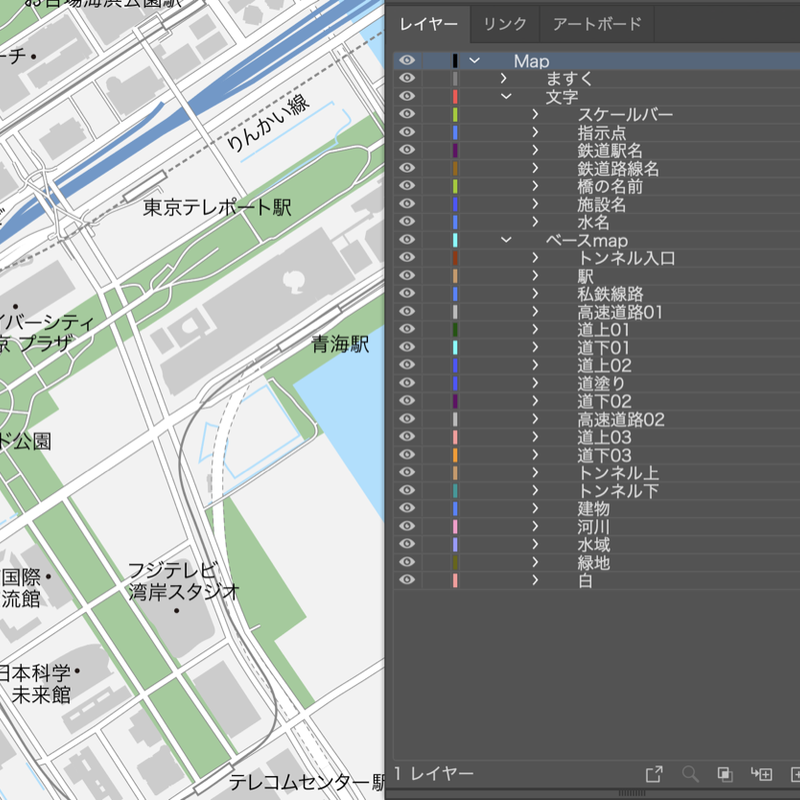Open Collect for Export via the panel icon
Viewport: 800px width, 800px height.
point(655,773)
